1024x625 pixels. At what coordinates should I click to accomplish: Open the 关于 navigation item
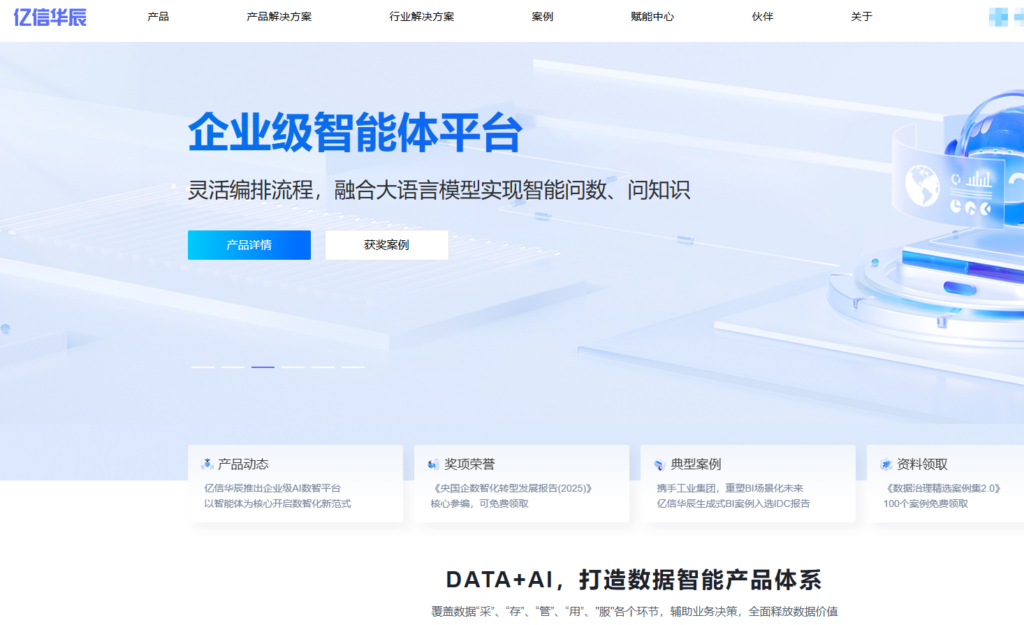pyautogui.click(x=861, y=17)
